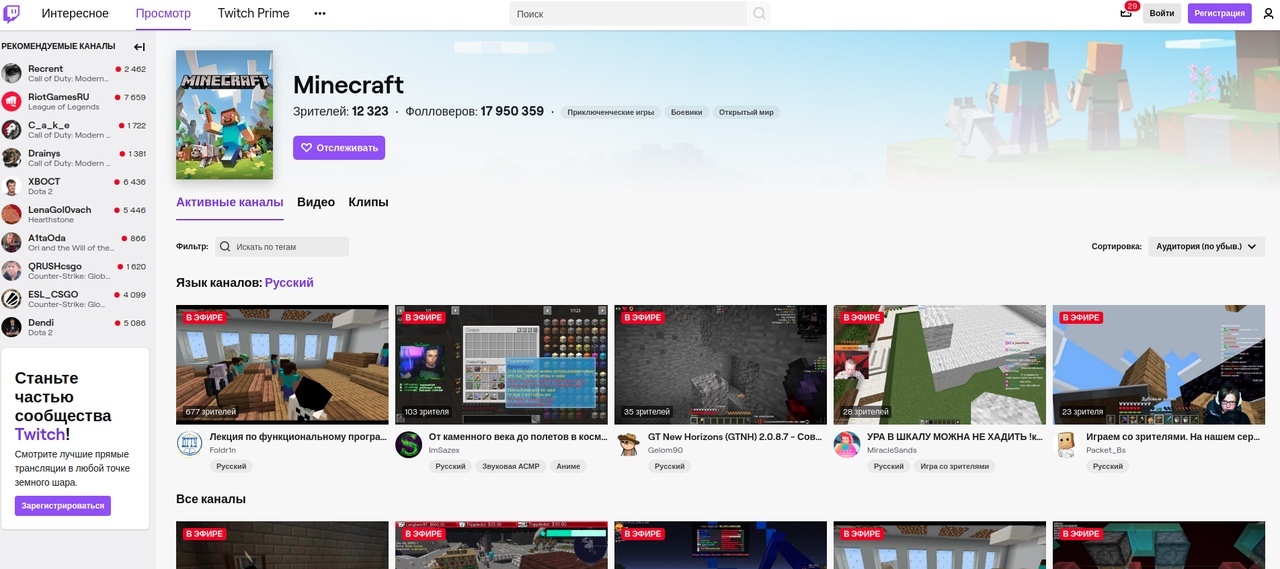1280x569 pixels.
Task: Click Packet_Bs streamer avatar
Action: 1066,444
